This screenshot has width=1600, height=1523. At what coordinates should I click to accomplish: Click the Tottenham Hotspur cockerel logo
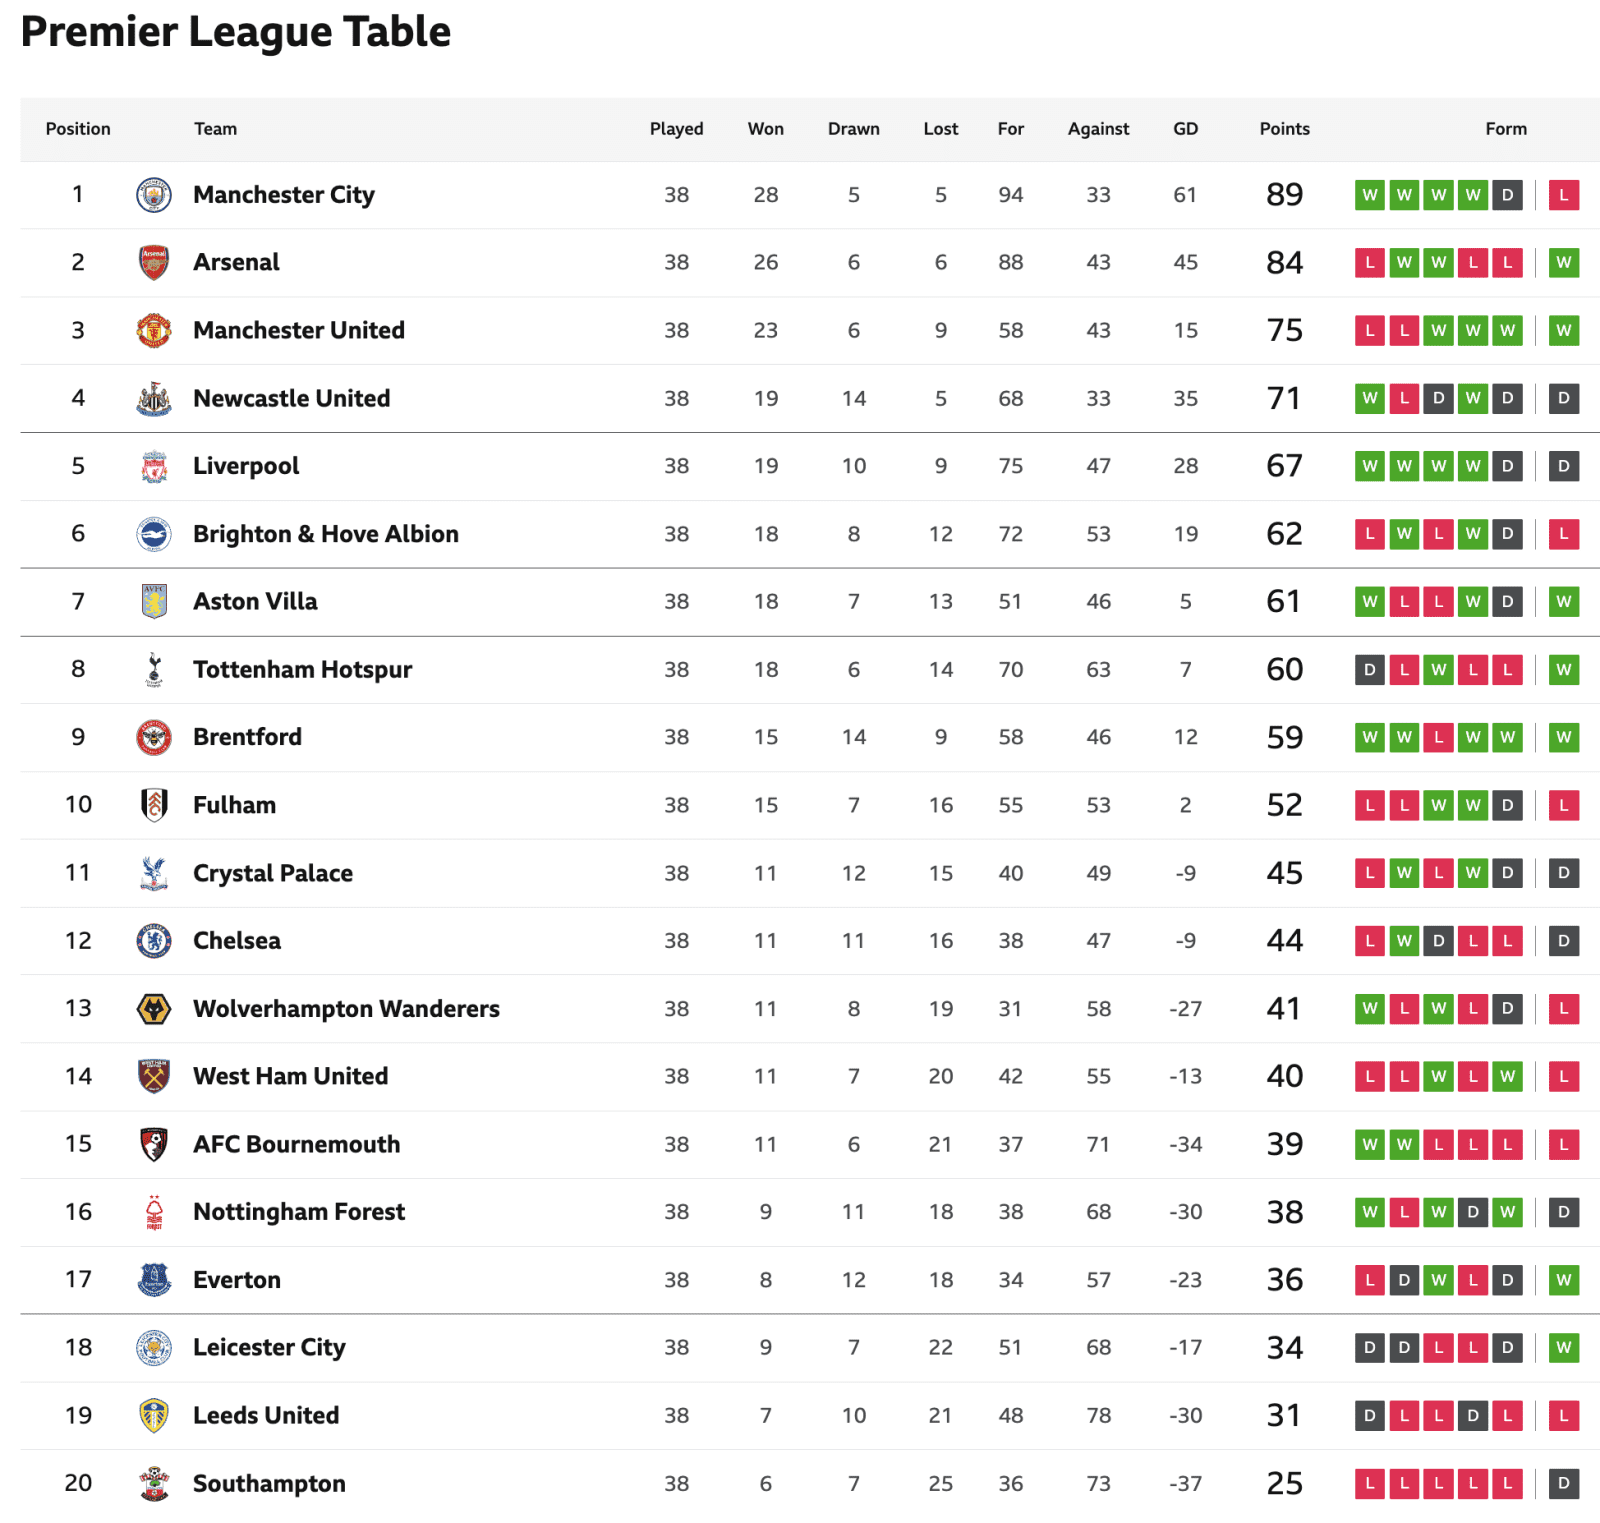(x=154, y=669)
